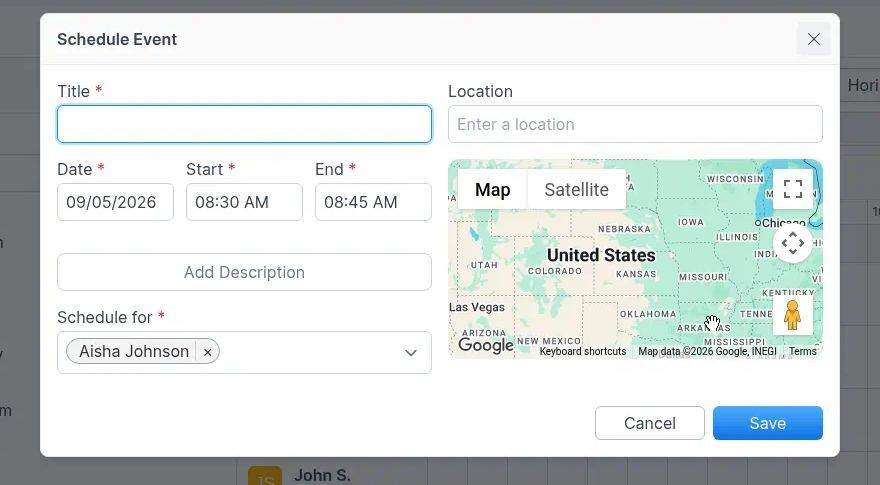Focus the Title input field
Viewport: 880px width, 485px height.
point(244,124)
